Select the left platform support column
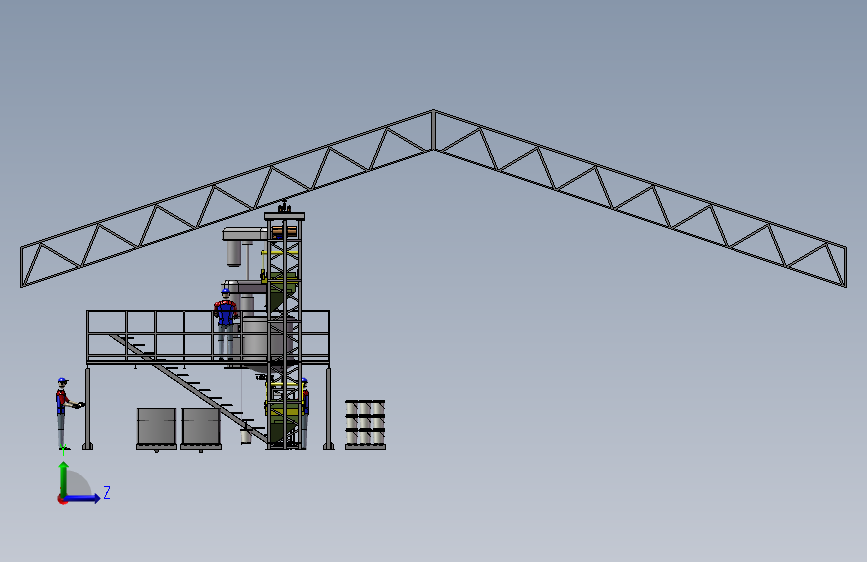This screenshot has width=867, height=562. pos(87,408)
